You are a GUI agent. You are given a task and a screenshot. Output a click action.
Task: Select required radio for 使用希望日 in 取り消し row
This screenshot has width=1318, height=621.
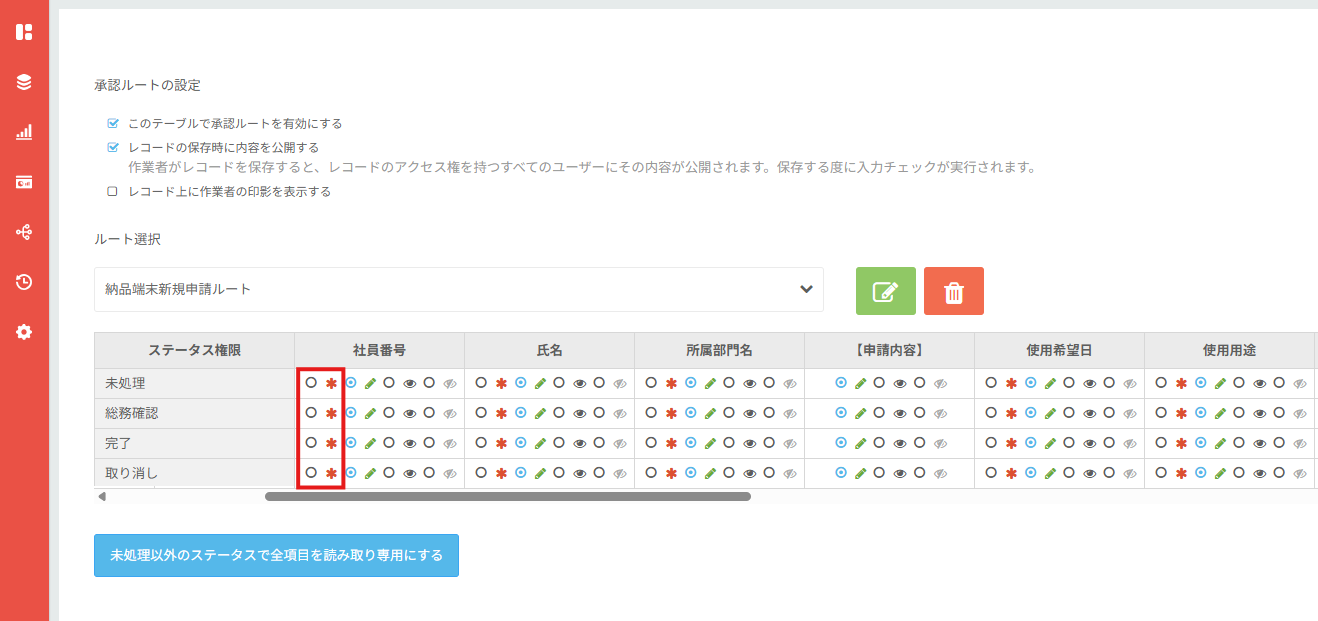pyautogui.click(x=991, y=473)
